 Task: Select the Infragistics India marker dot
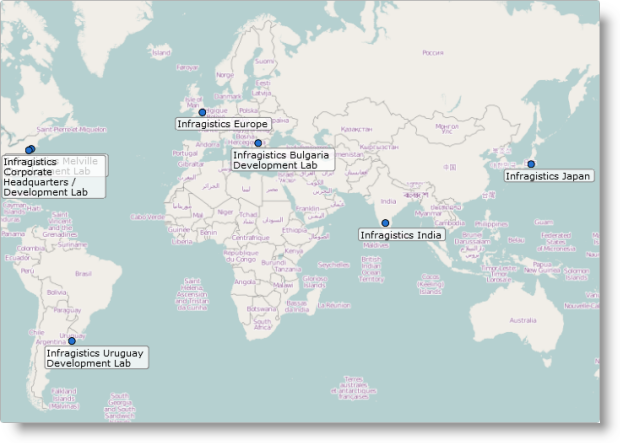385,223
